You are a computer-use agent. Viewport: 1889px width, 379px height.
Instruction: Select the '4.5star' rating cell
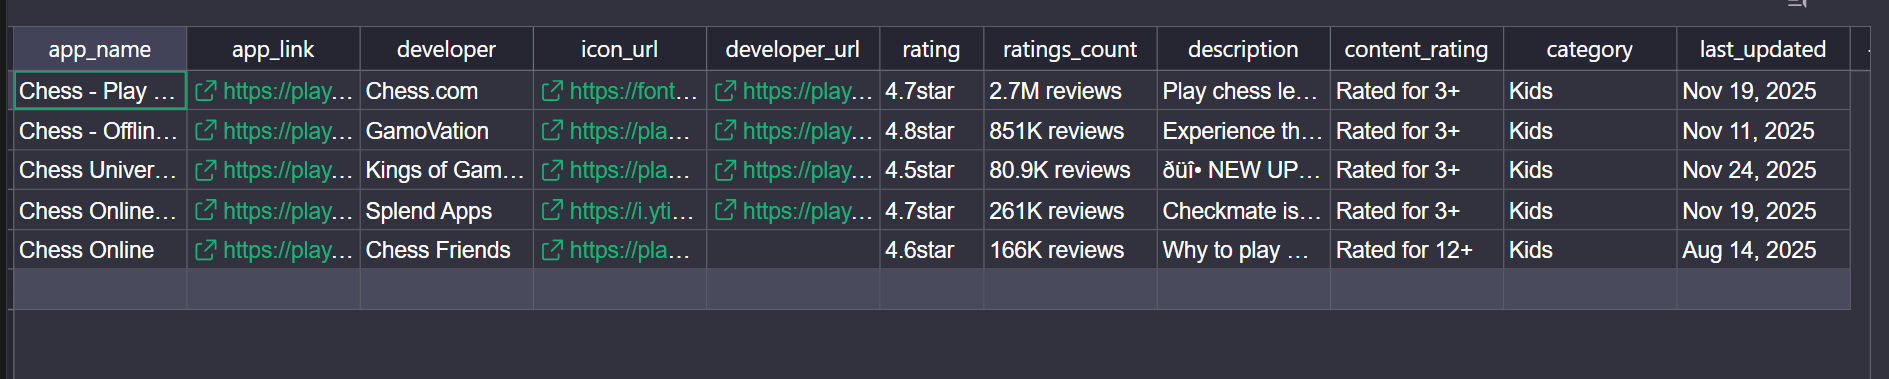[x=931, y=171]
